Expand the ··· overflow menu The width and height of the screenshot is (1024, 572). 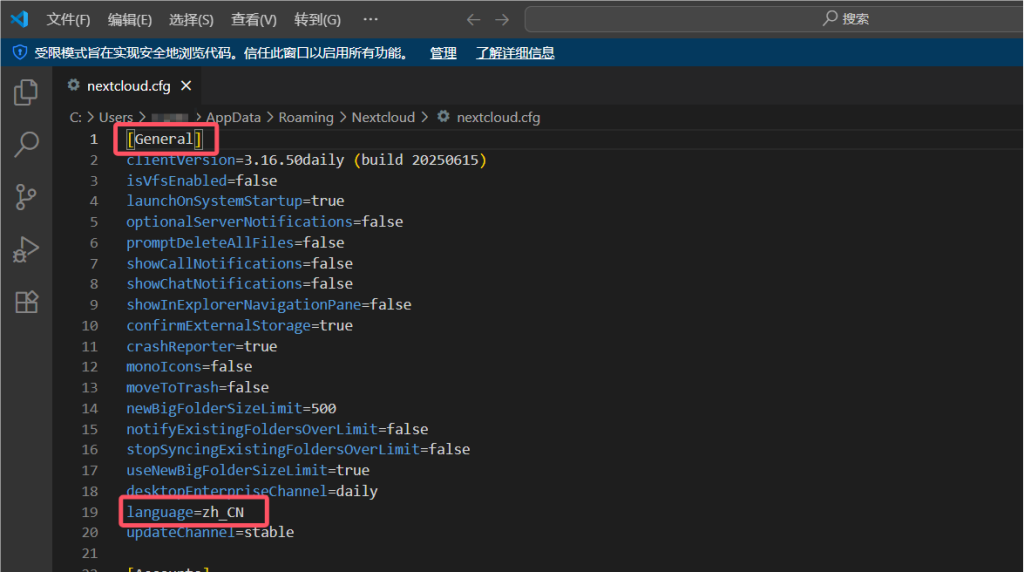tap(370, 19)
